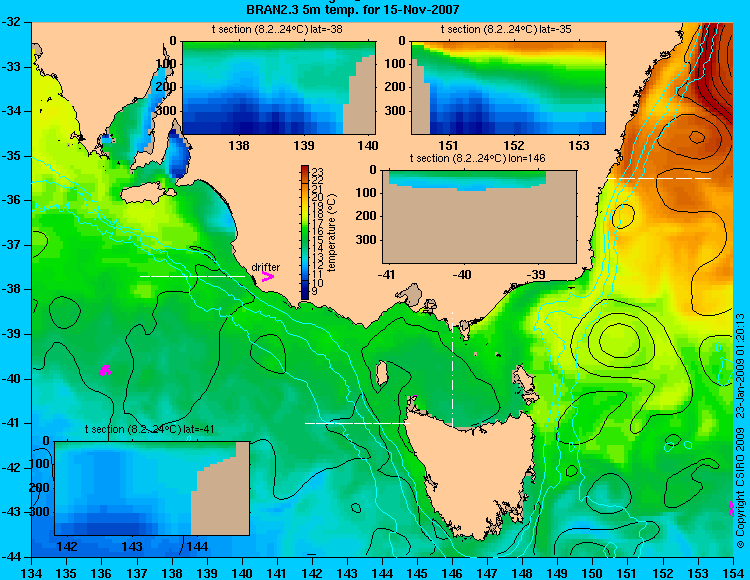Click the main map longitude label '147'
Image resolution: width=750 pixels, height=580 pixels.
[487, 573]
